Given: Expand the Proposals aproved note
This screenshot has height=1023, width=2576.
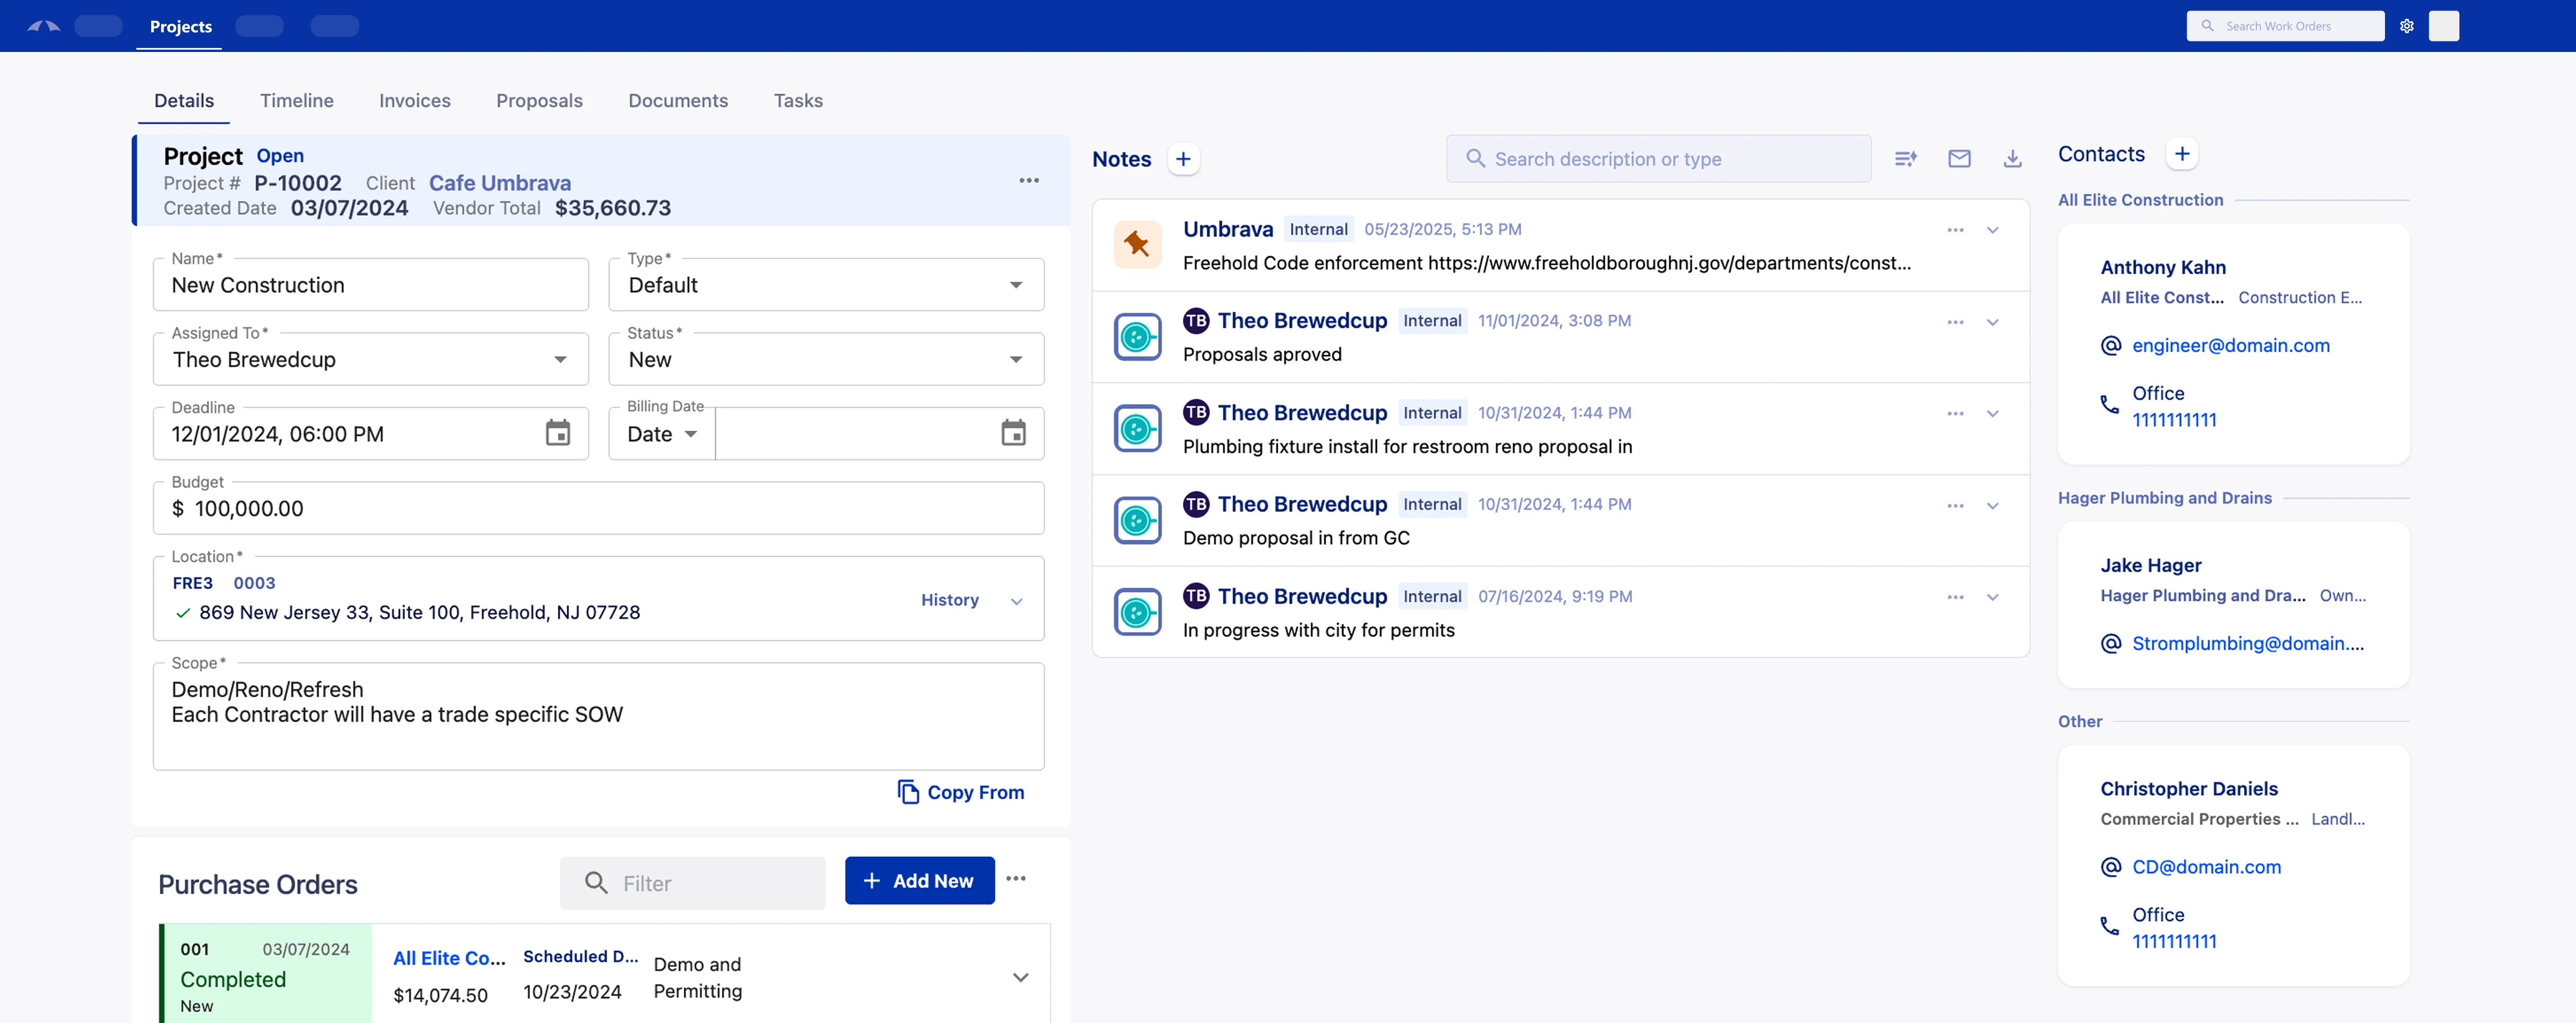Looking at the screenshot, I should coord(1992,322).
